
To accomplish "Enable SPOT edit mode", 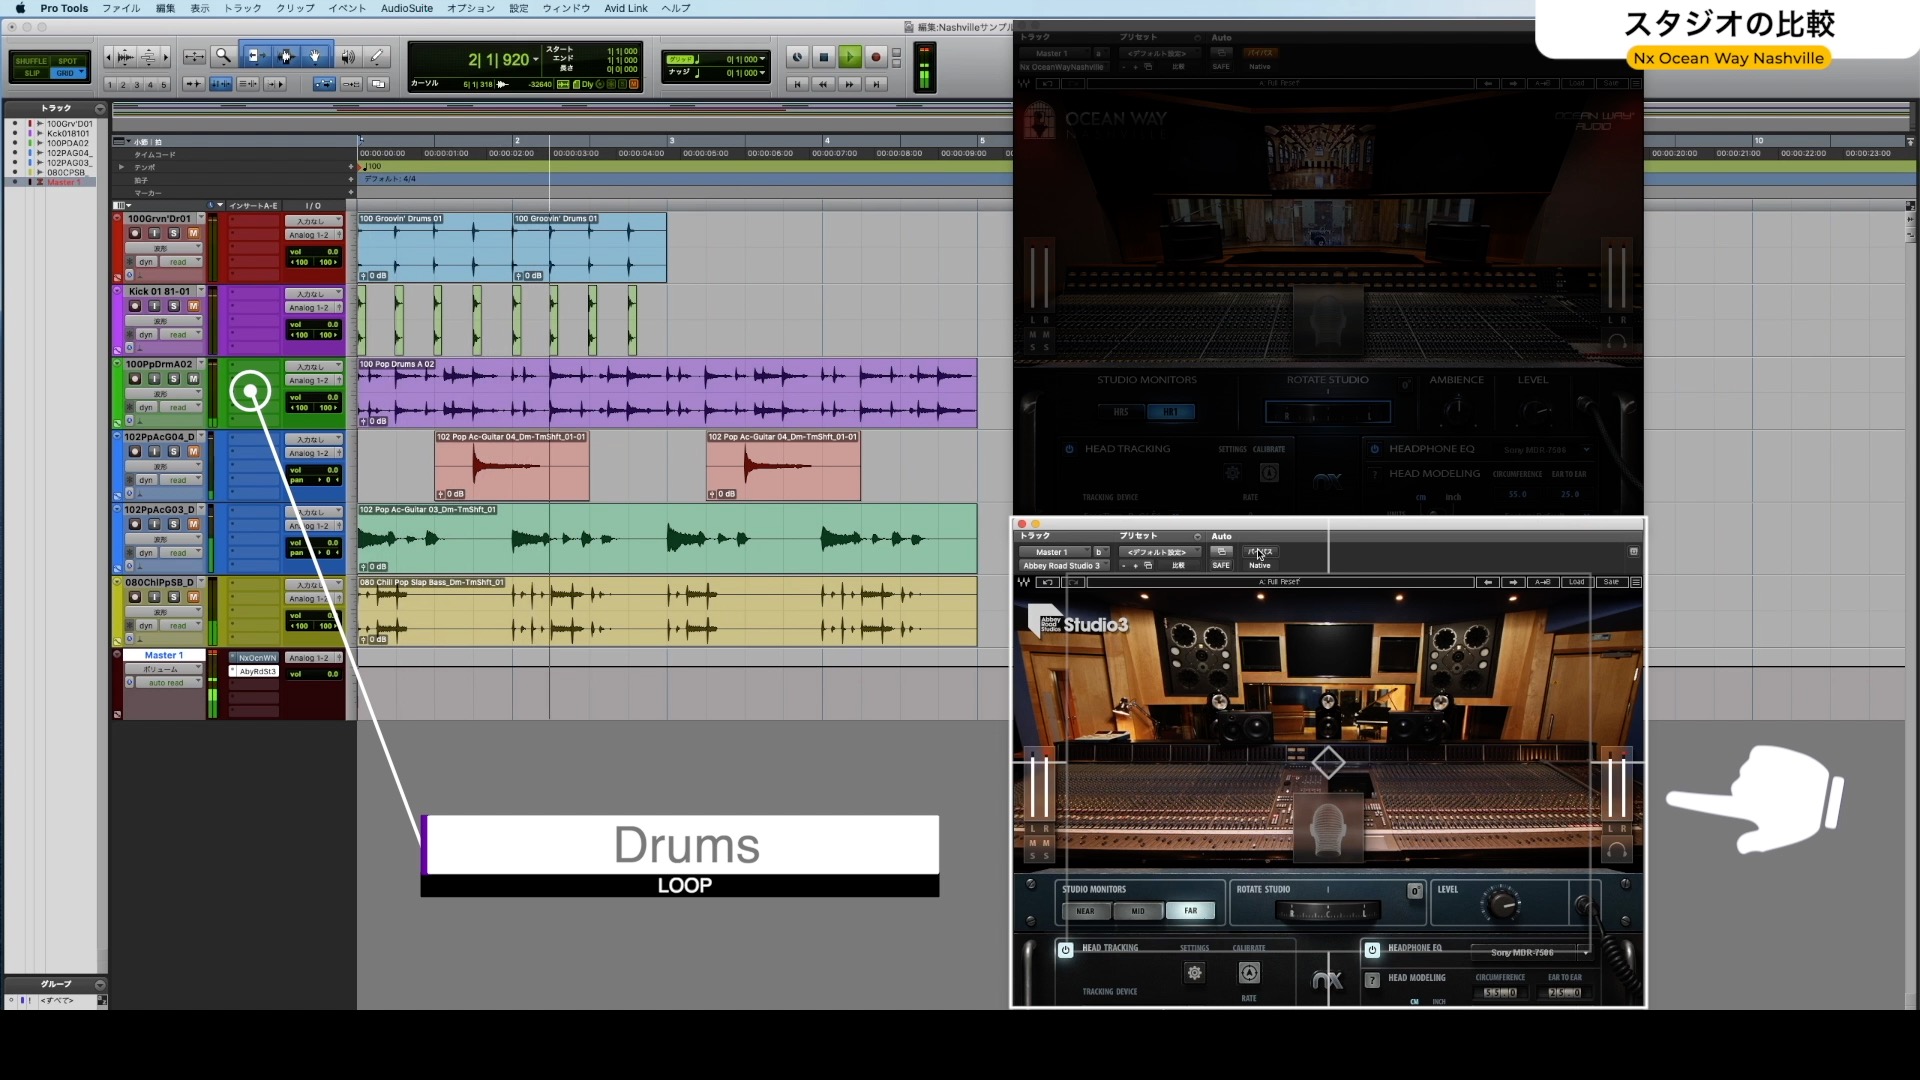I will (67, 61).
